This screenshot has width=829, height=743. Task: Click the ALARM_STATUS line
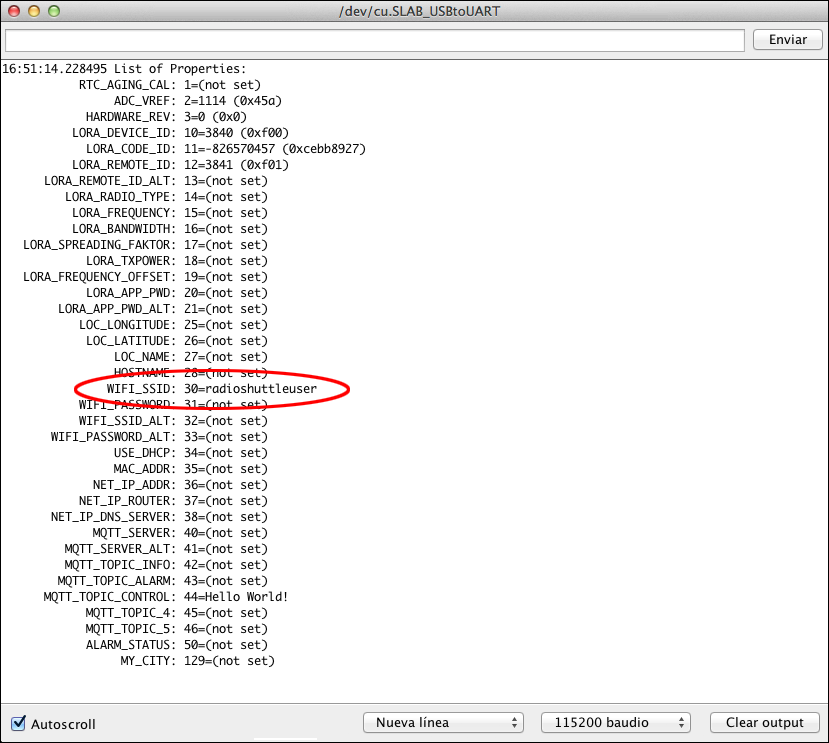pos(177,645)
